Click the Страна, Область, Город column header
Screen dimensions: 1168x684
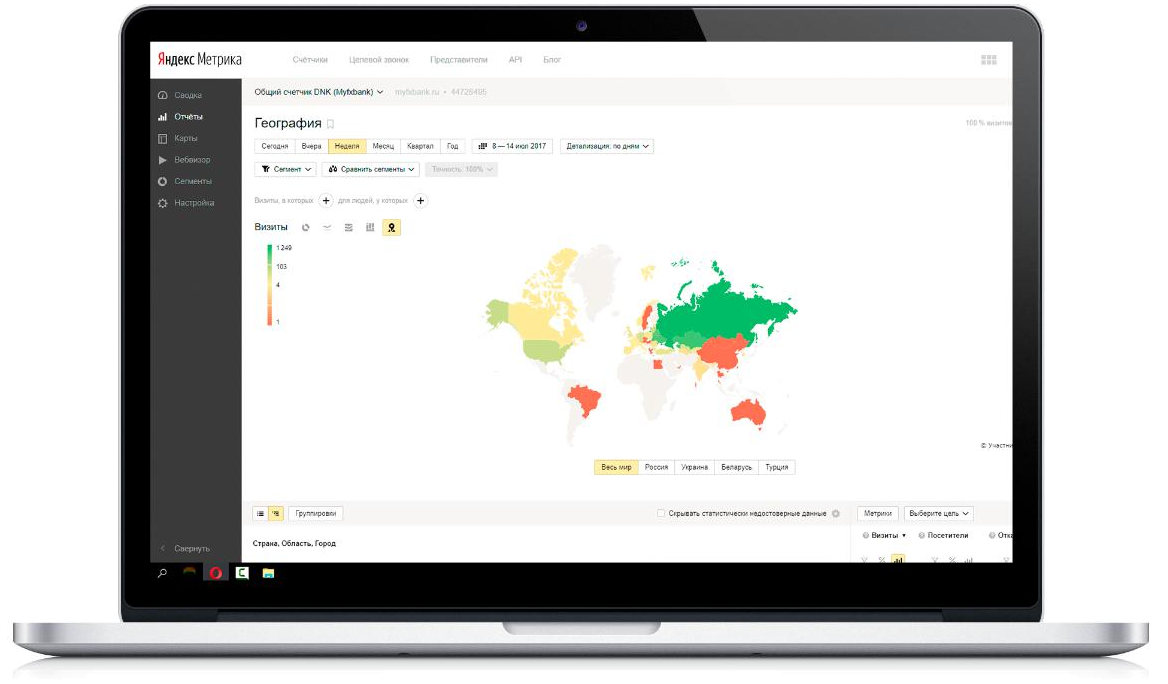click(x=294, y=543)
